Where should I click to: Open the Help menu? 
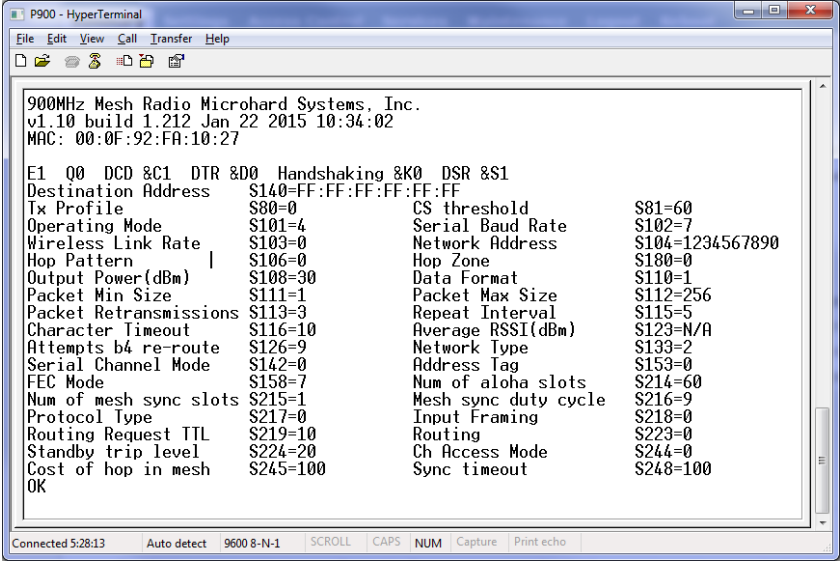tap(217, 39)
